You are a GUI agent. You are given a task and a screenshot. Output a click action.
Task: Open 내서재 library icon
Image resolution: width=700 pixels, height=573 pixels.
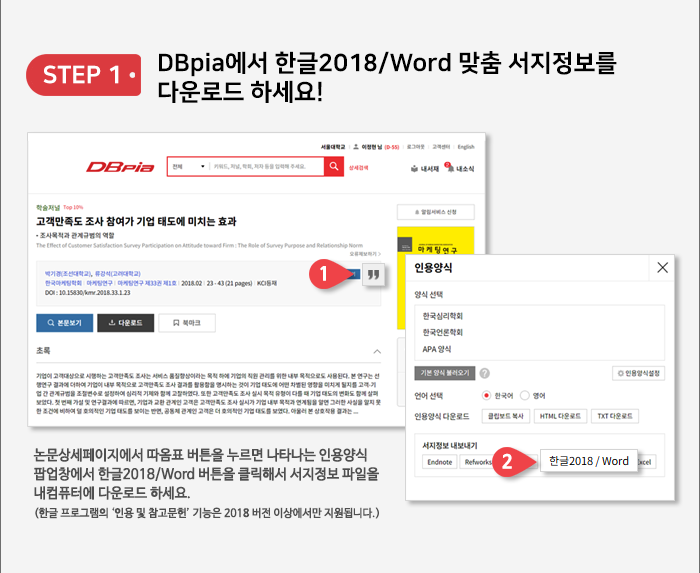coord(425,168)
